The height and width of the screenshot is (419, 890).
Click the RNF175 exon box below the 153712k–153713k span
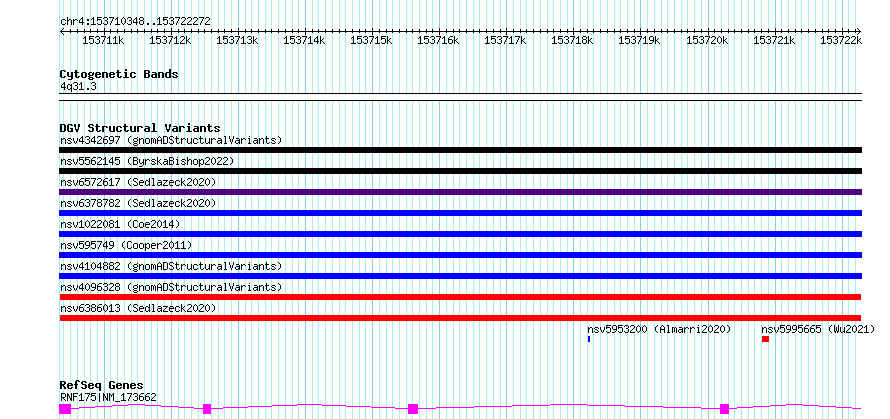[x=207, y=409]
